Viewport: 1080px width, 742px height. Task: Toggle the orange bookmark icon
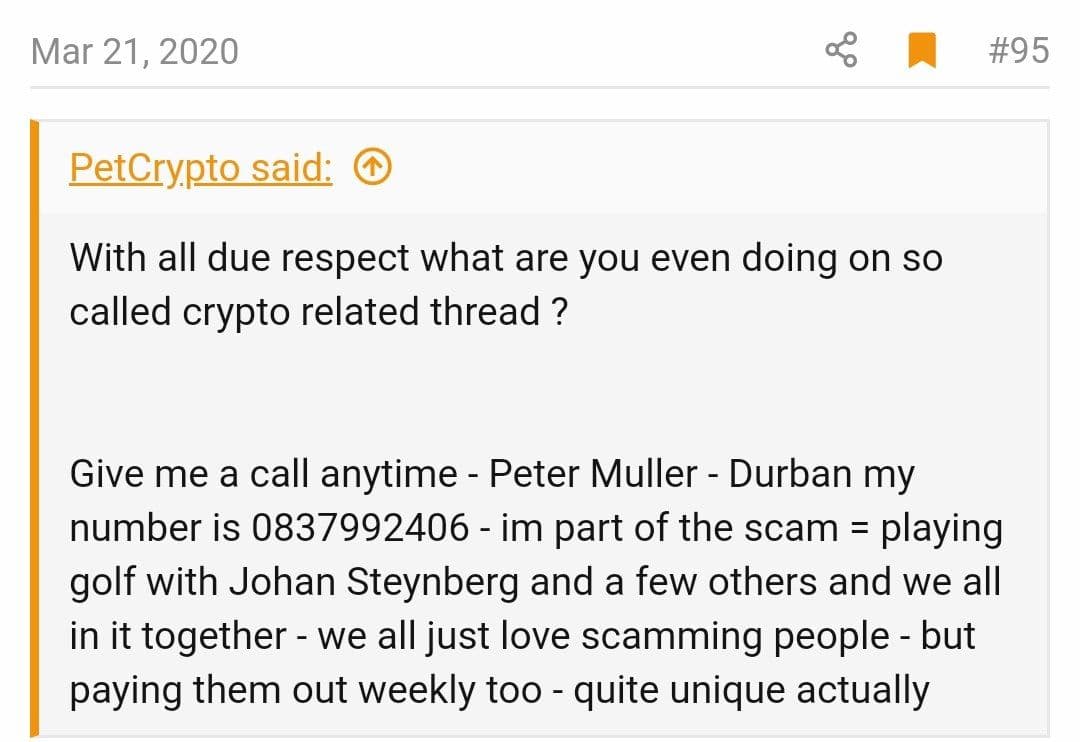coord(921,50)
